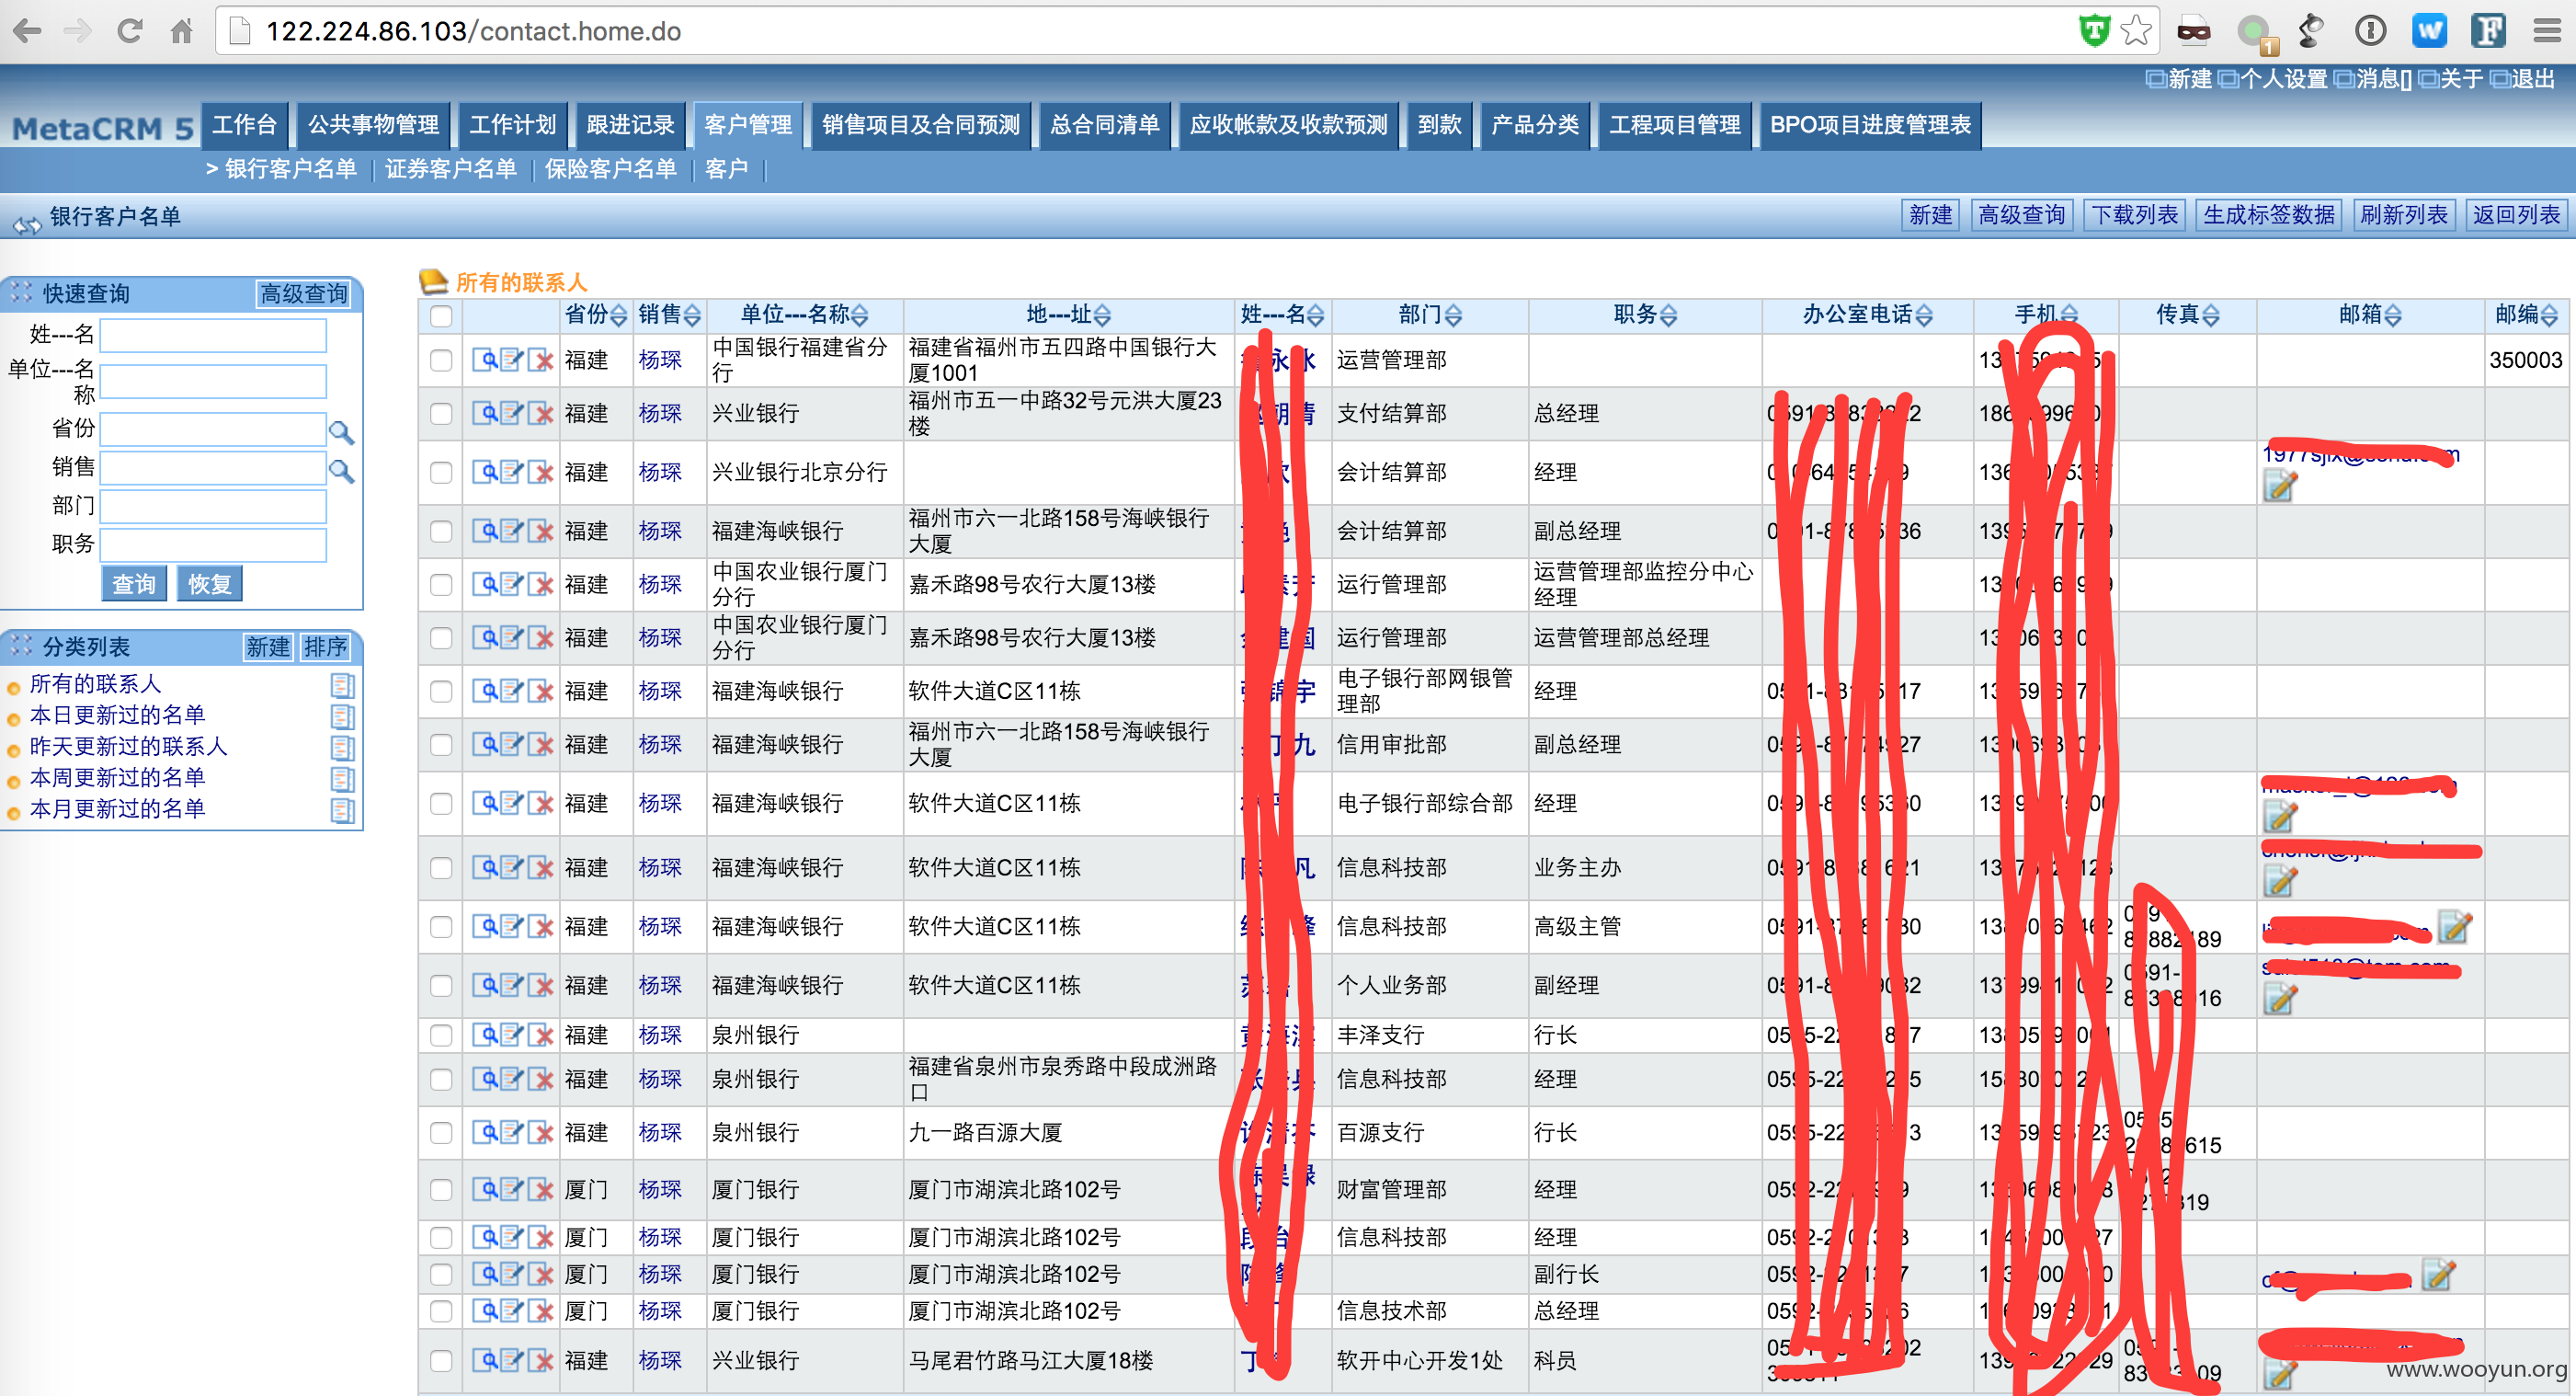Click 刷新列表 button
Screen dimensions: 2576x1396
tap(2404, 215)
